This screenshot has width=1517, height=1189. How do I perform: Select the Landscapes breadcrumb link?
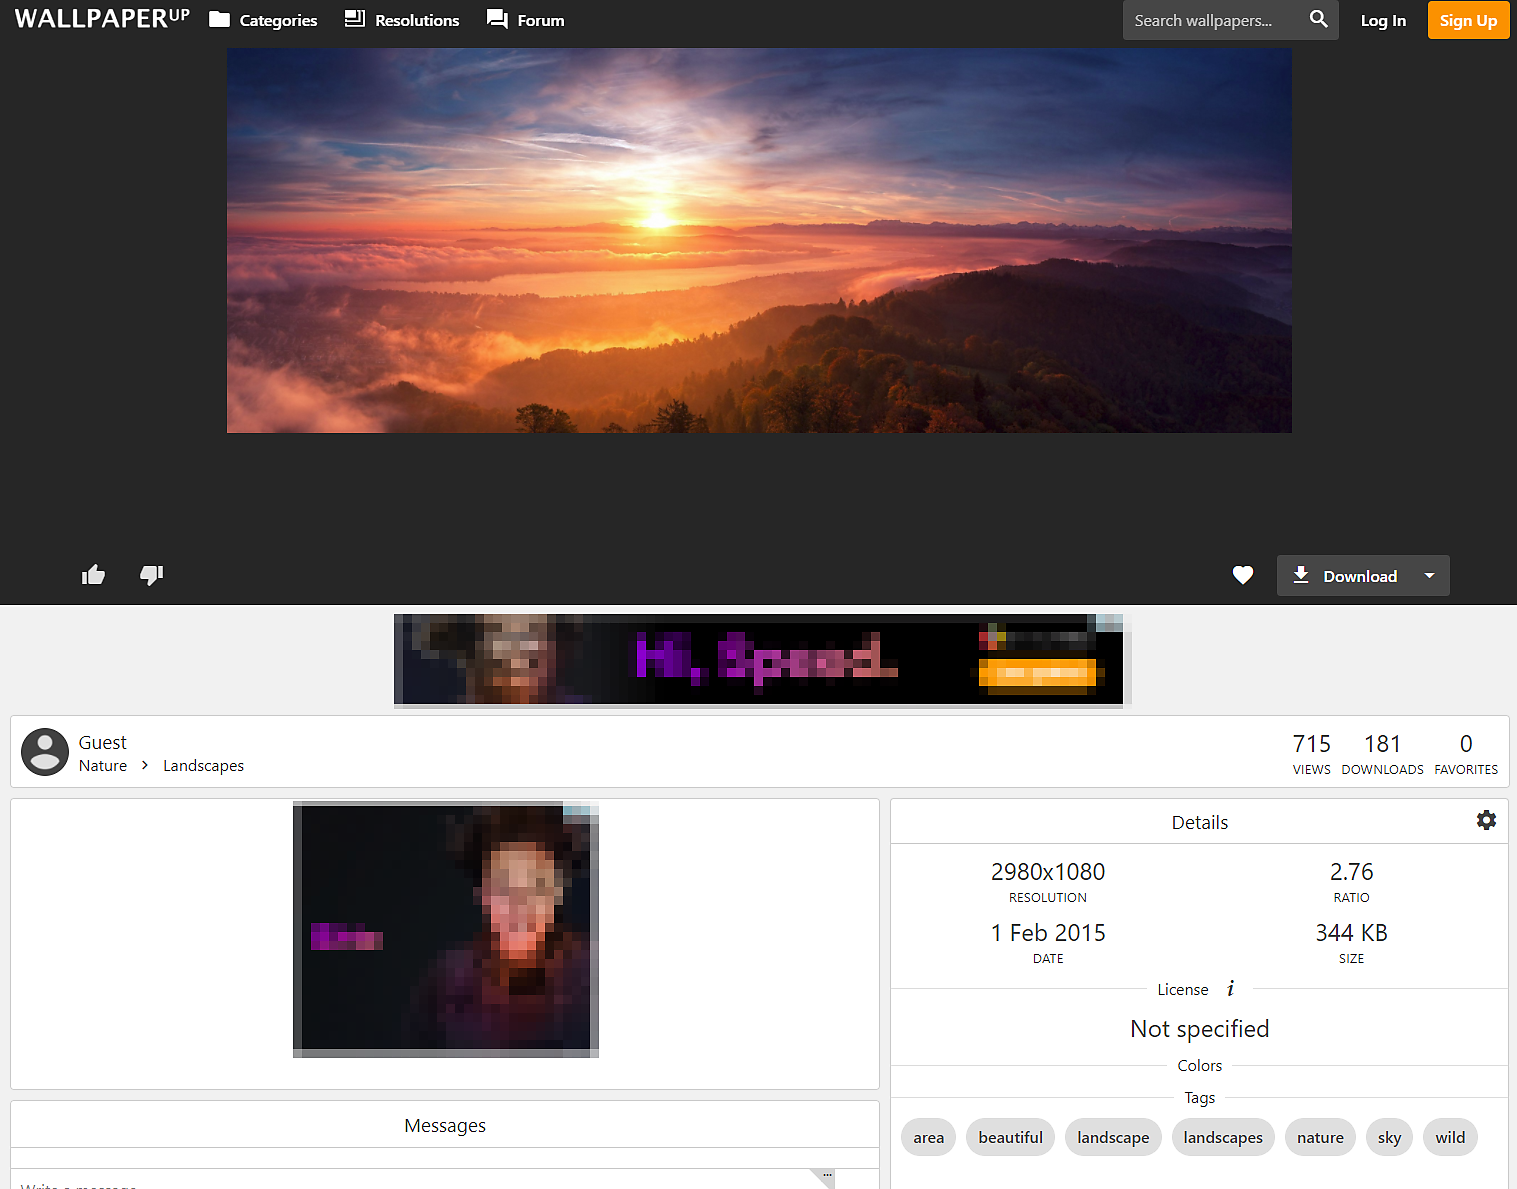203,766
